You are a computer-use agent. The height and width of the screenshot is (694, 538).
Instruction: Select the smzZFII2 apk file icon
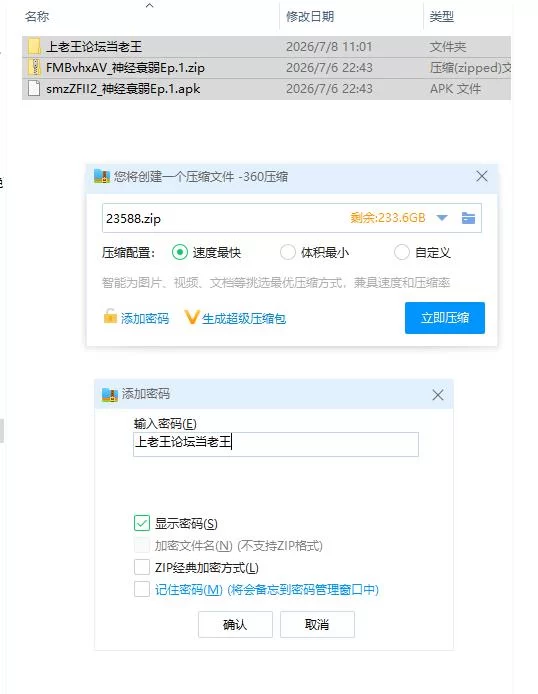pos(34,89)
